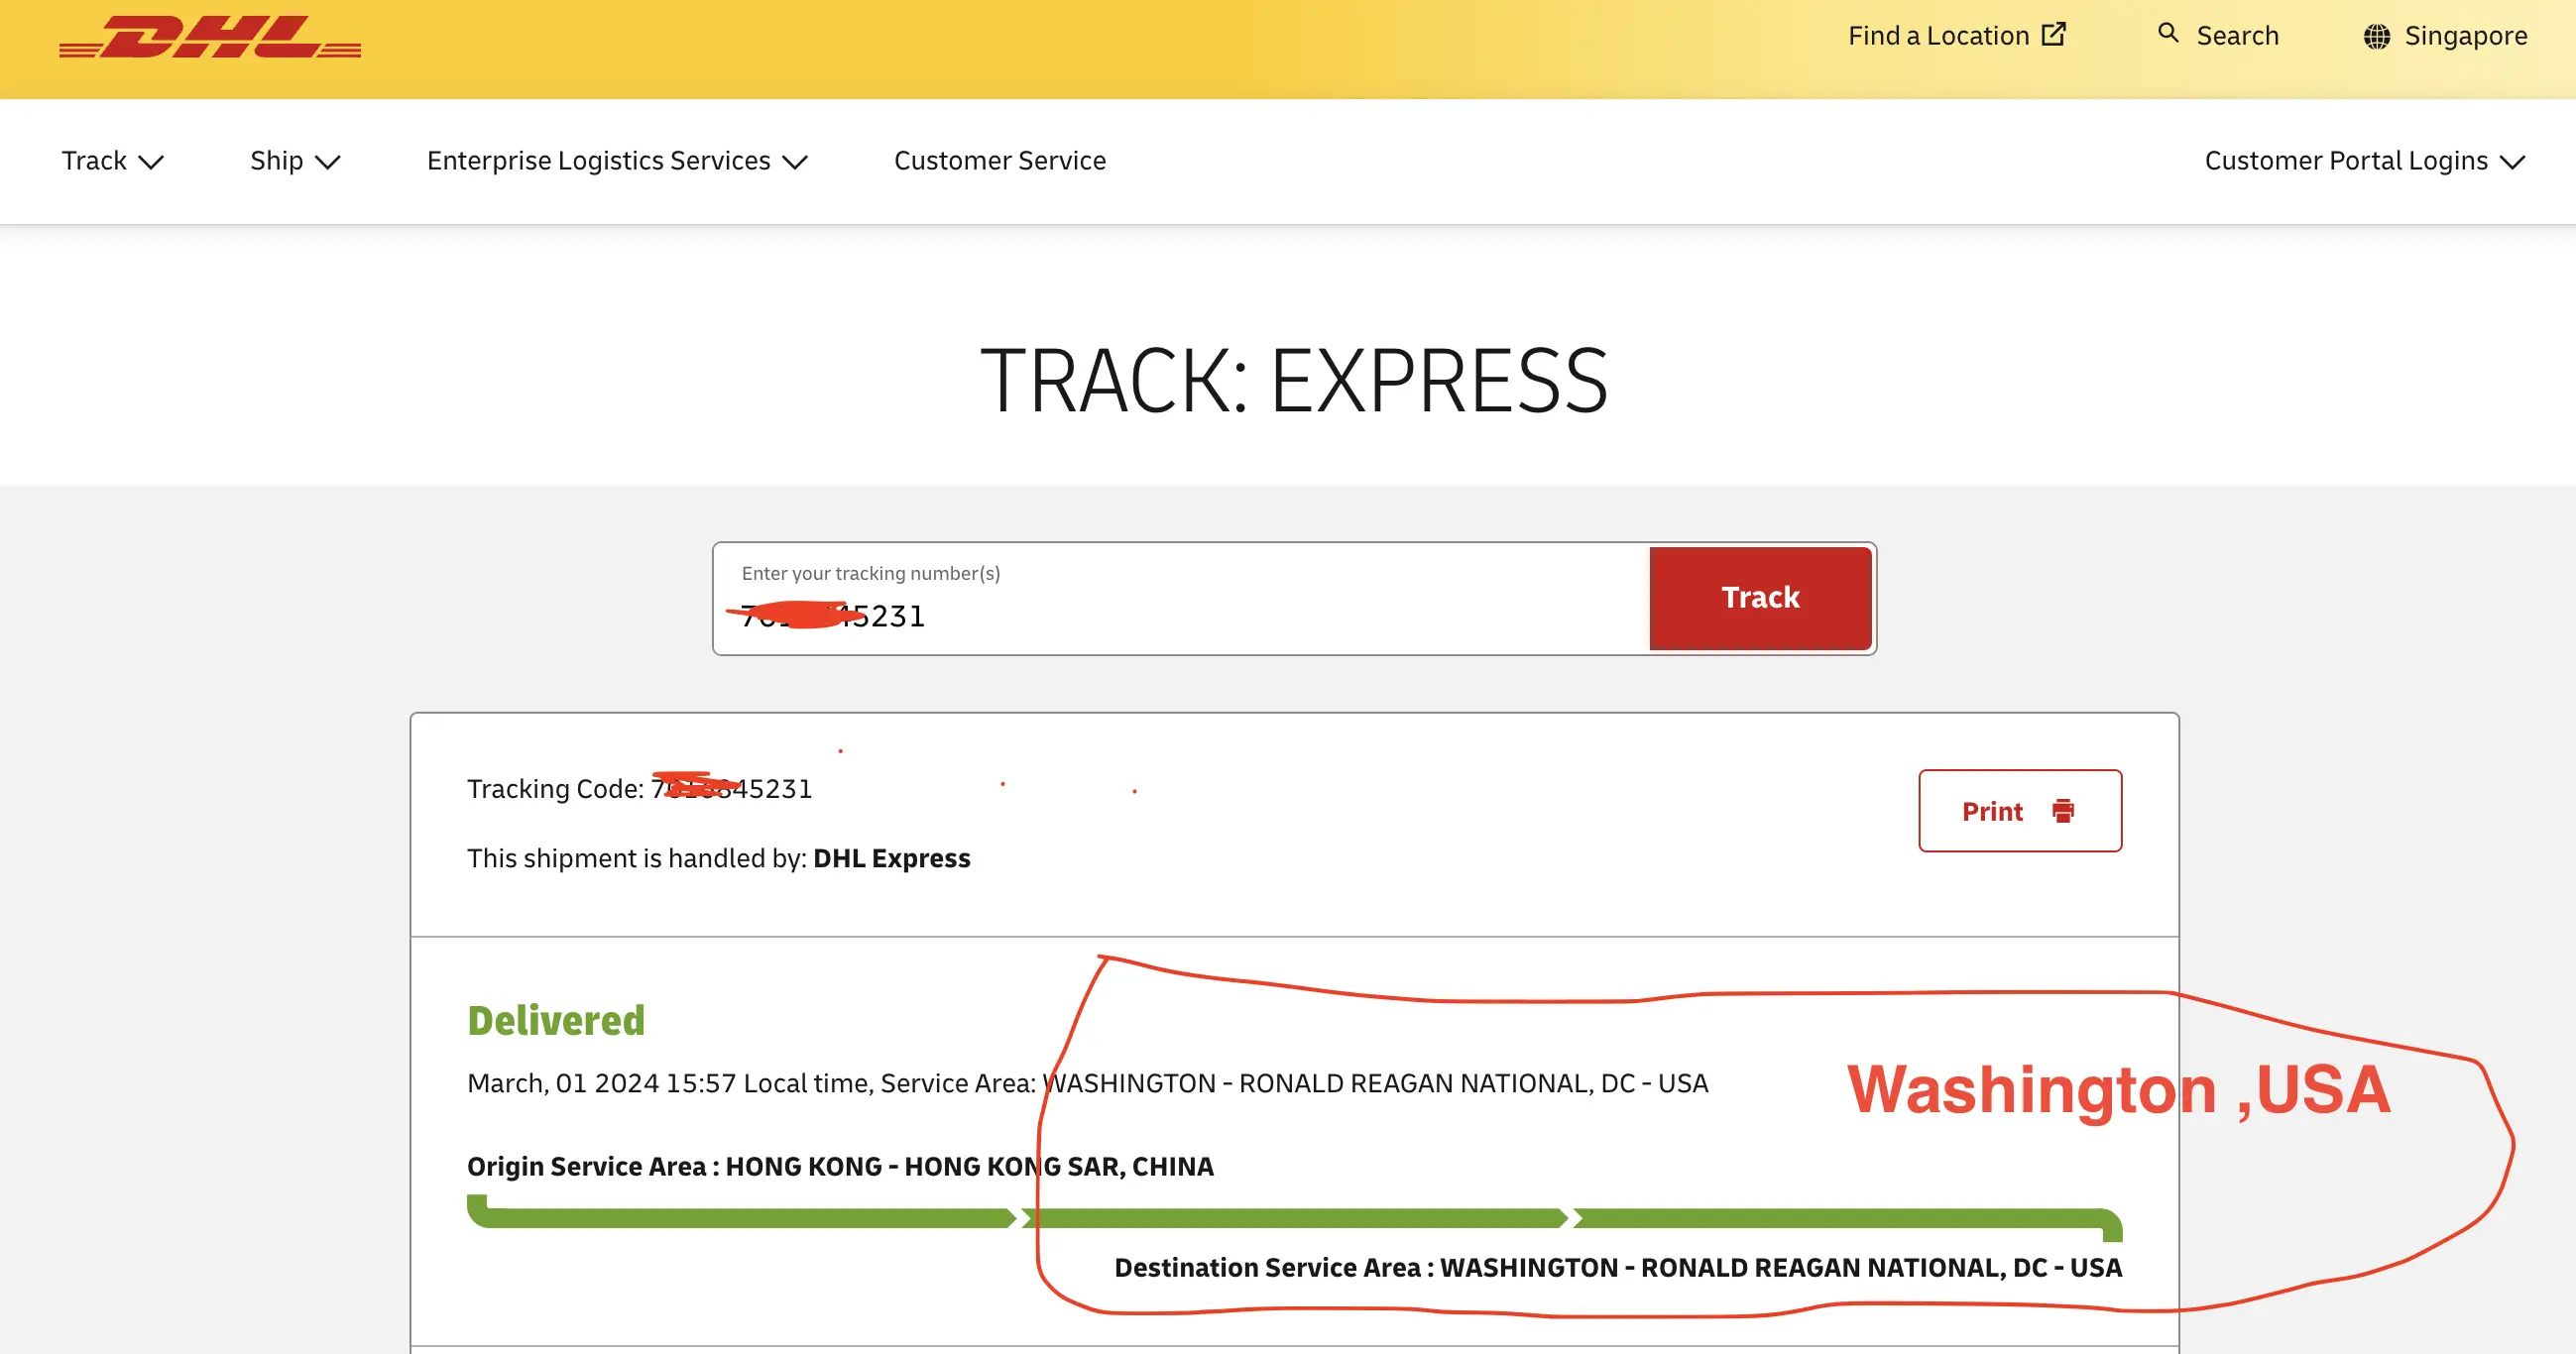Click the printer icon in the Print button

pyautogui.click(x=2062, y=811)
